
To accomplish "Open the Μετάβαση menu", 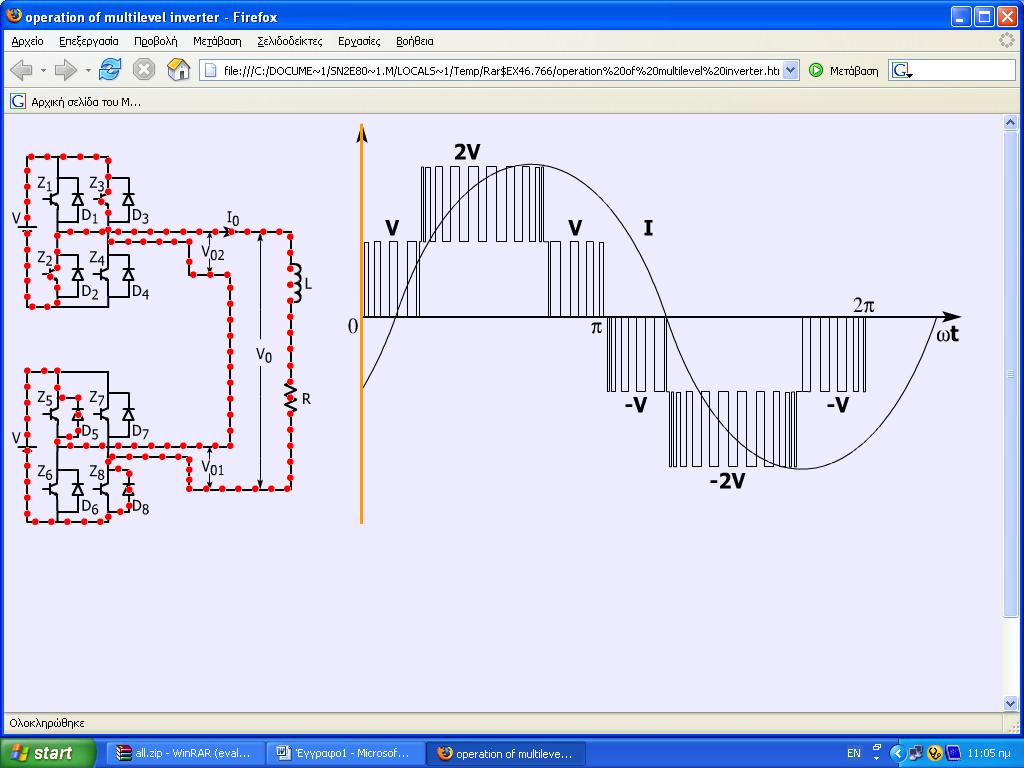I will (217, 41).
